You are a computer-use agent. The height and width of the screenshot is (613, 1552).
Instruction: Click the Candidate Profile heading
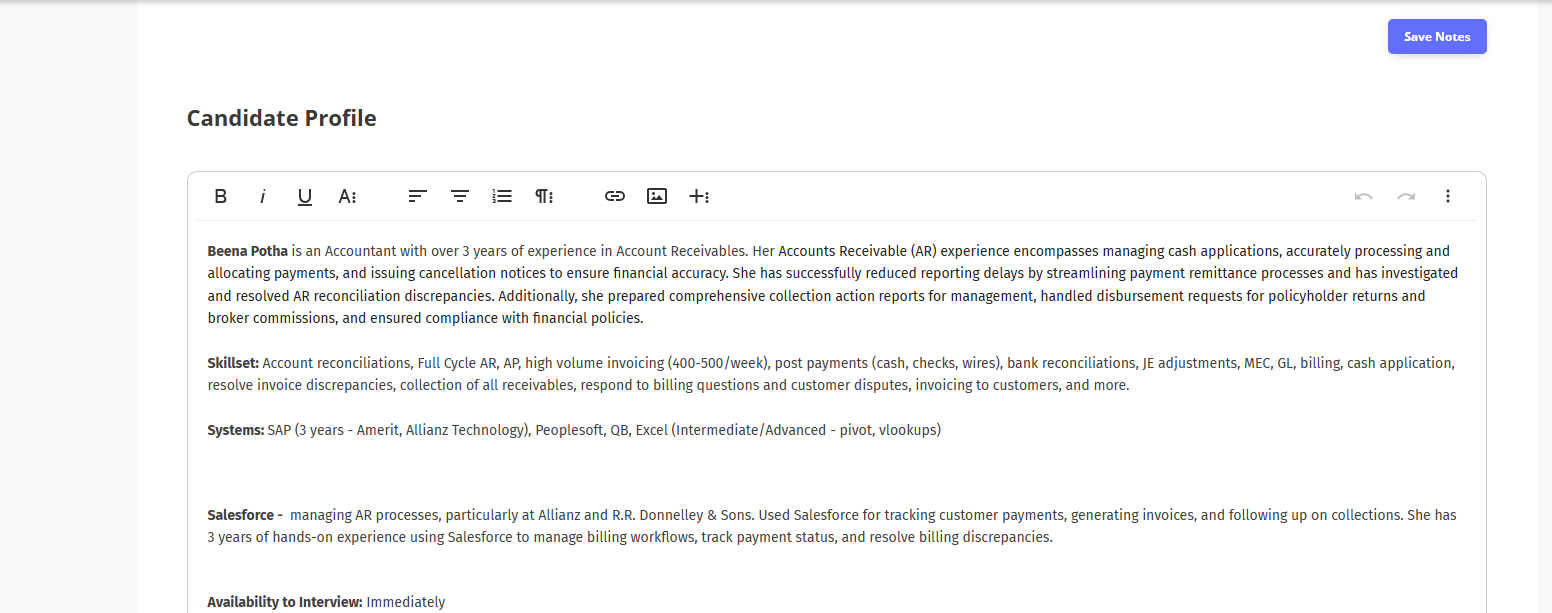click(282, 118)
